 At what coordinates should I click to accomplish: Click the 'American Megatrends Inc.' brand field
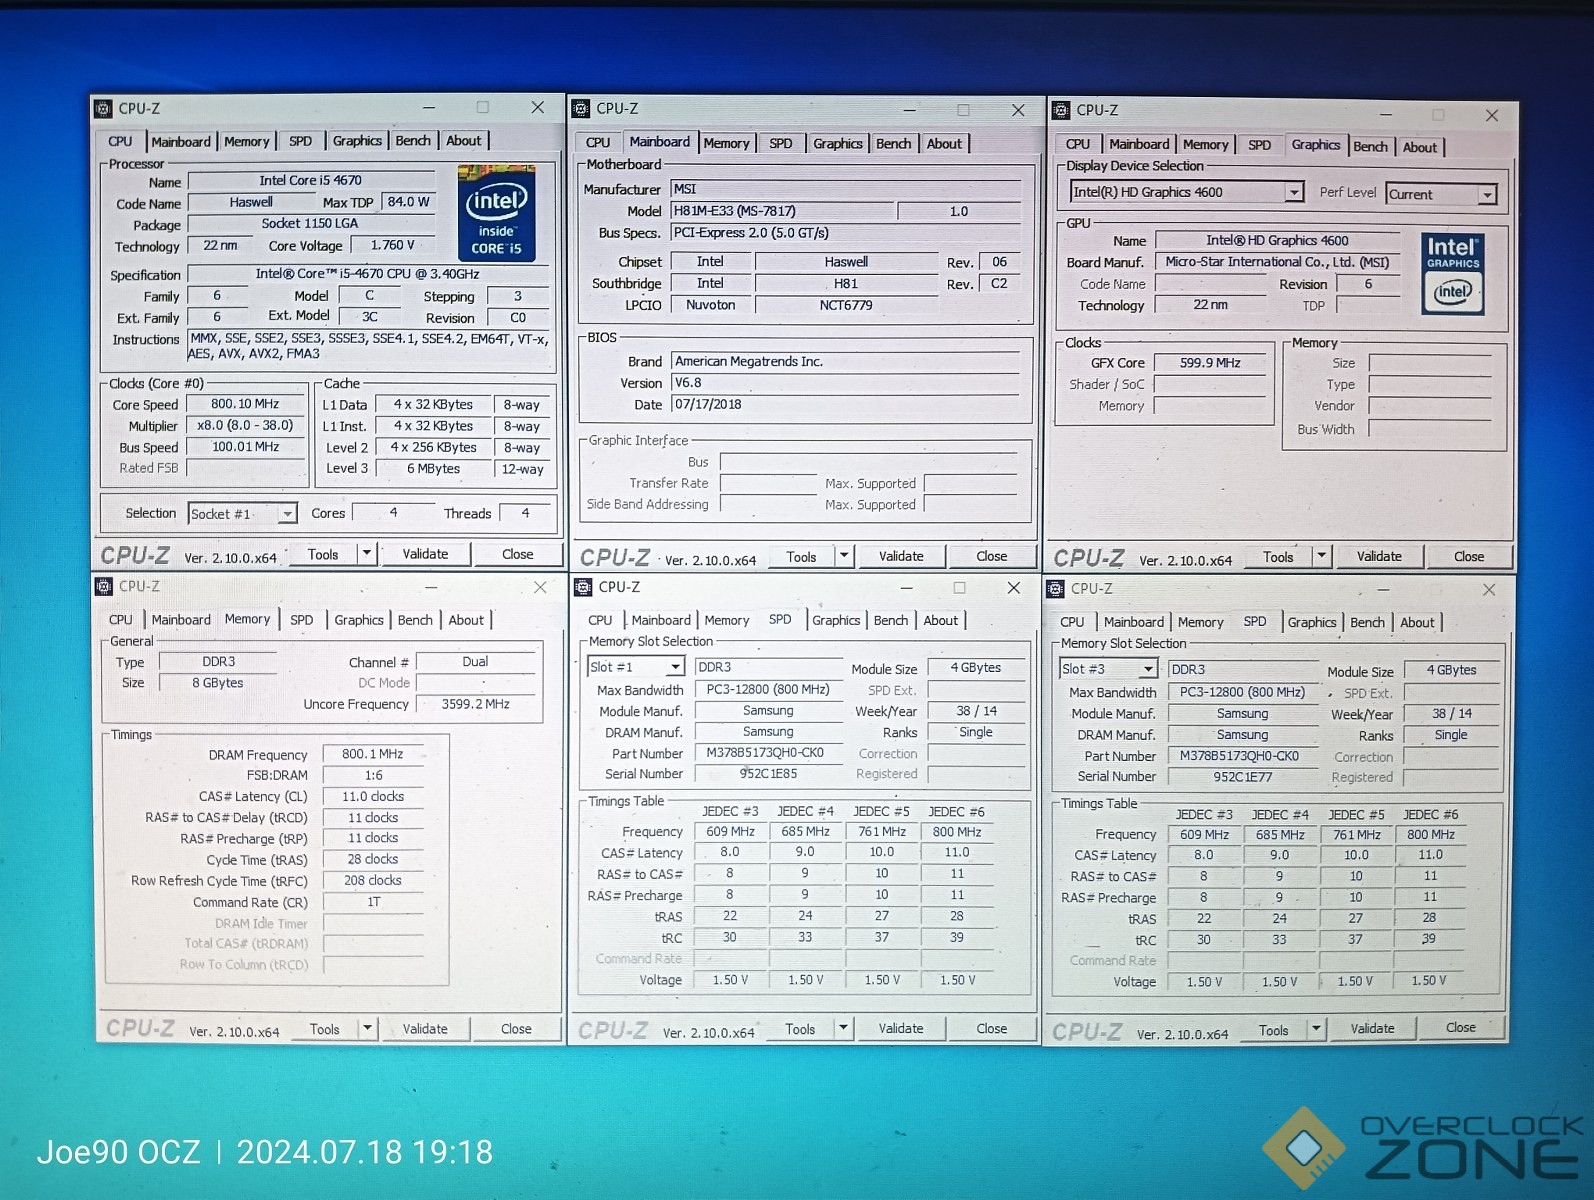(x=845, y=362)
